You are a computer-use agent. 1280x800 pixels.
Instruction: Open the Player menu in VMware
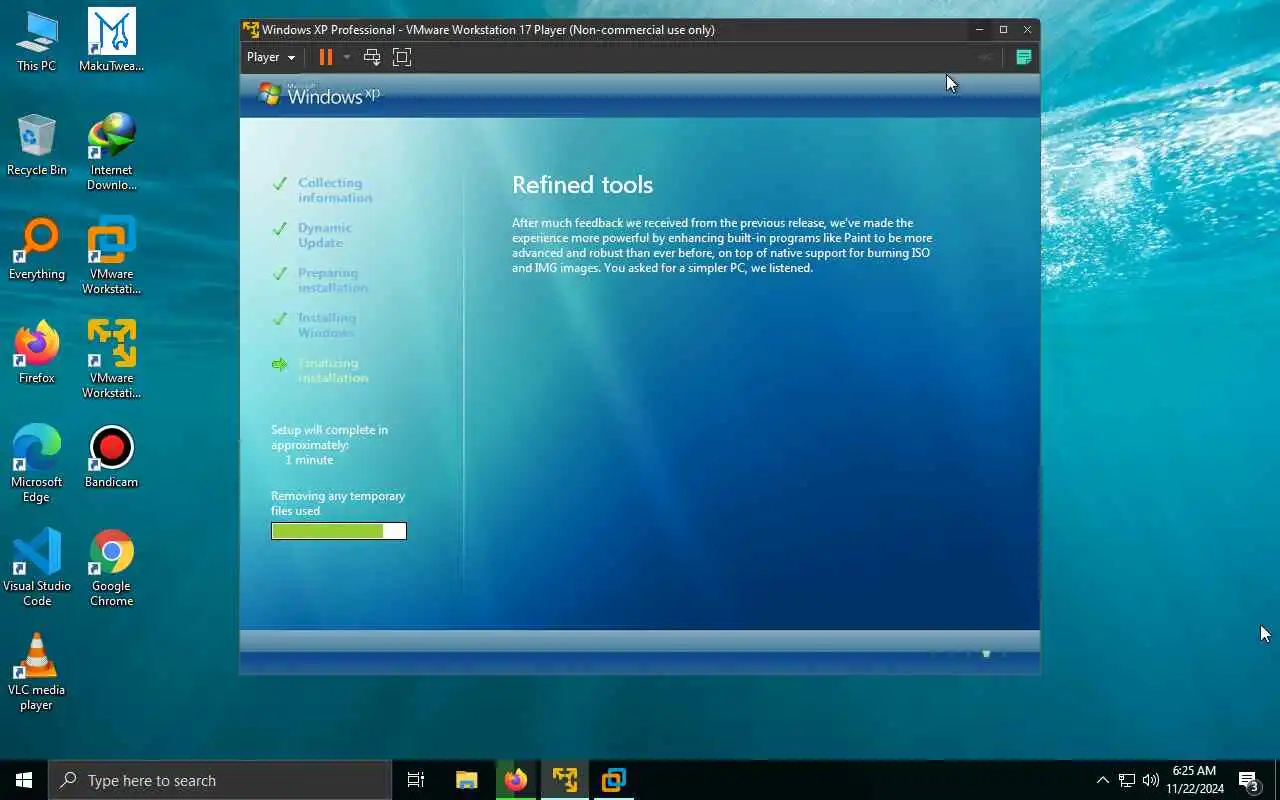pyautogui.click(x=271, y=57)
